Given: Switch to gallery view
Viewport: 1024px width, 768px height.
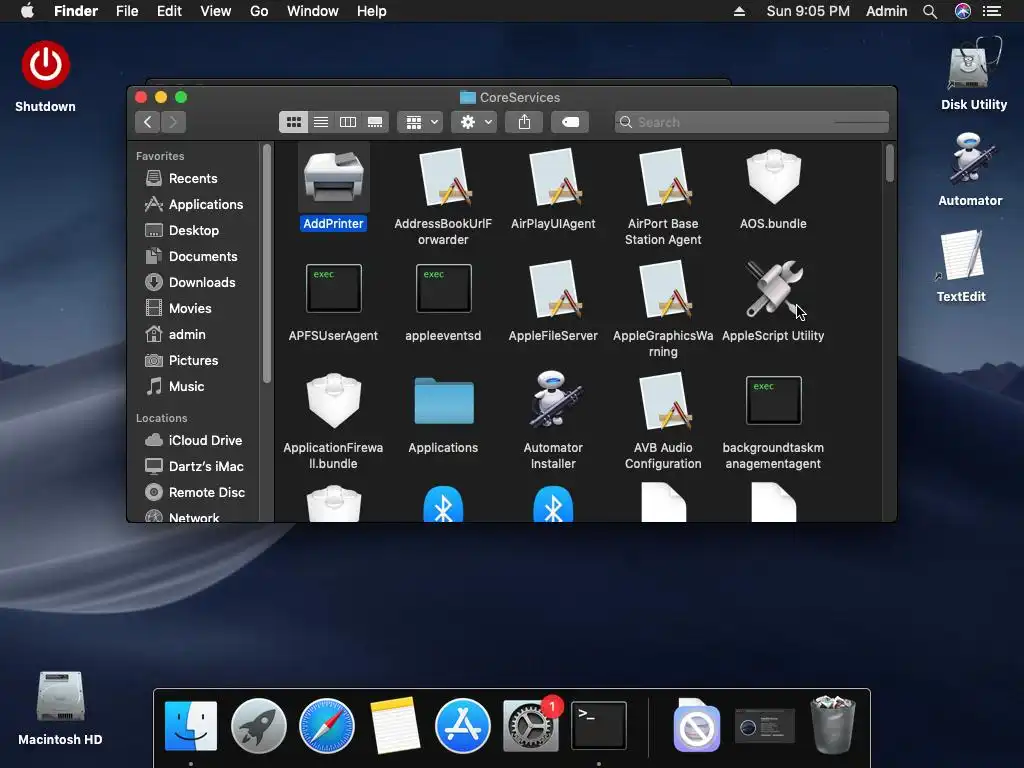Looking at the screenshot, I should point(376,122).
